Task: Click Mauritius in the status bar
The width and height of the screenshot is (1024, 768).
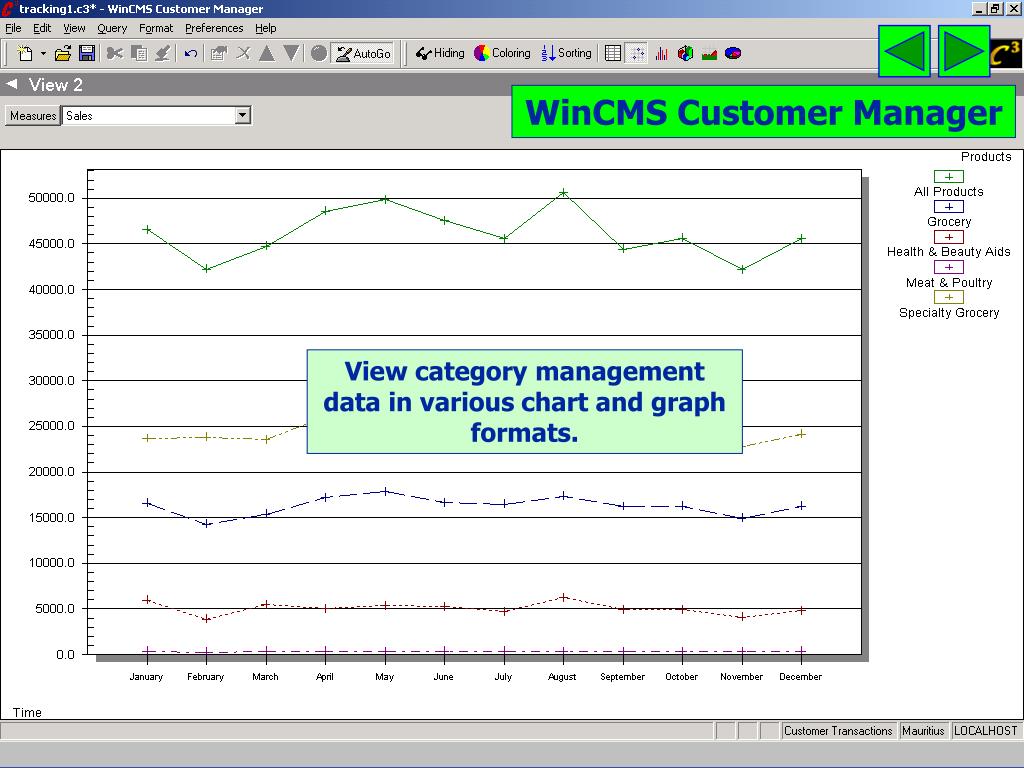Action: point(923,731)
